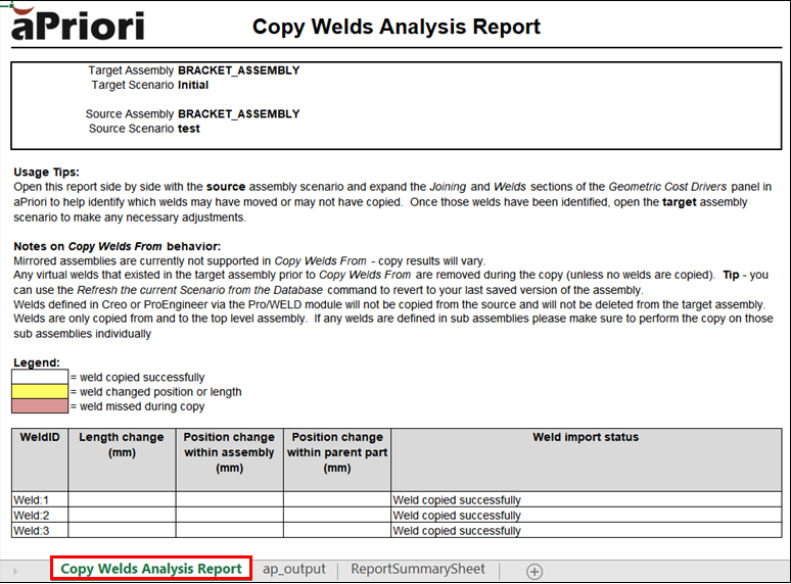Click the import status for Weld:1
Viewport: 791px width, 584px height.
point(585,500)
